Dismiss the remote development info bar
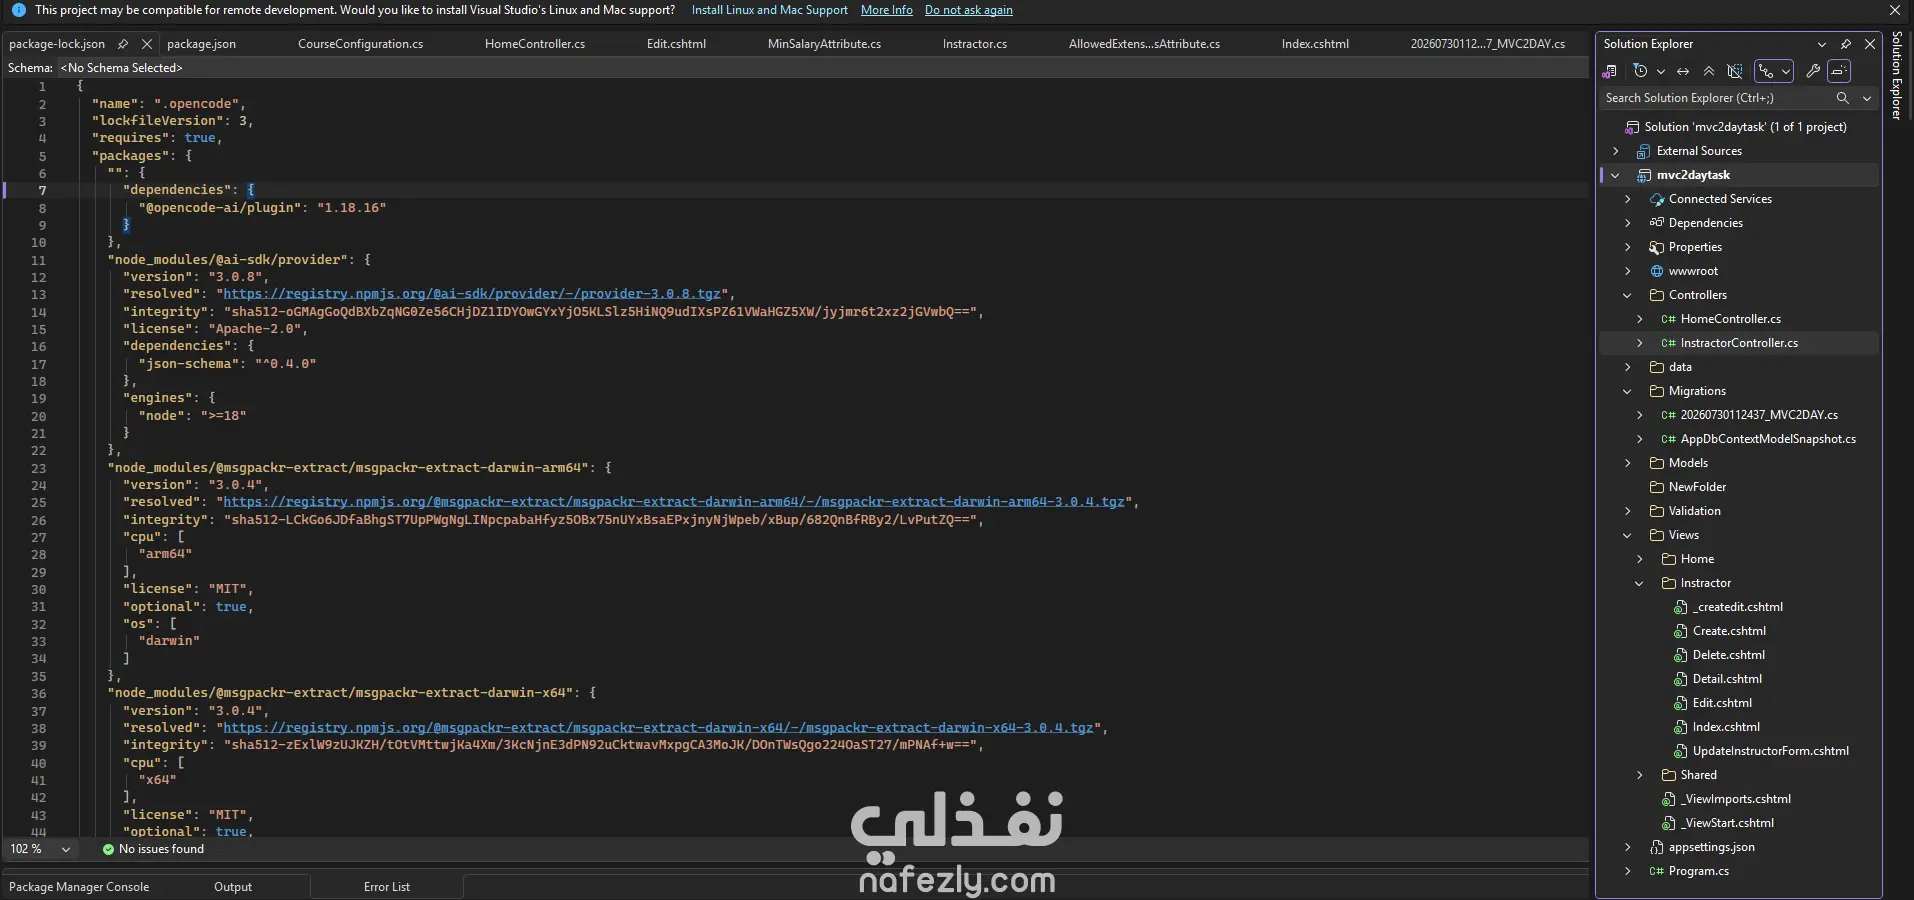 [x=1895, y=10]
